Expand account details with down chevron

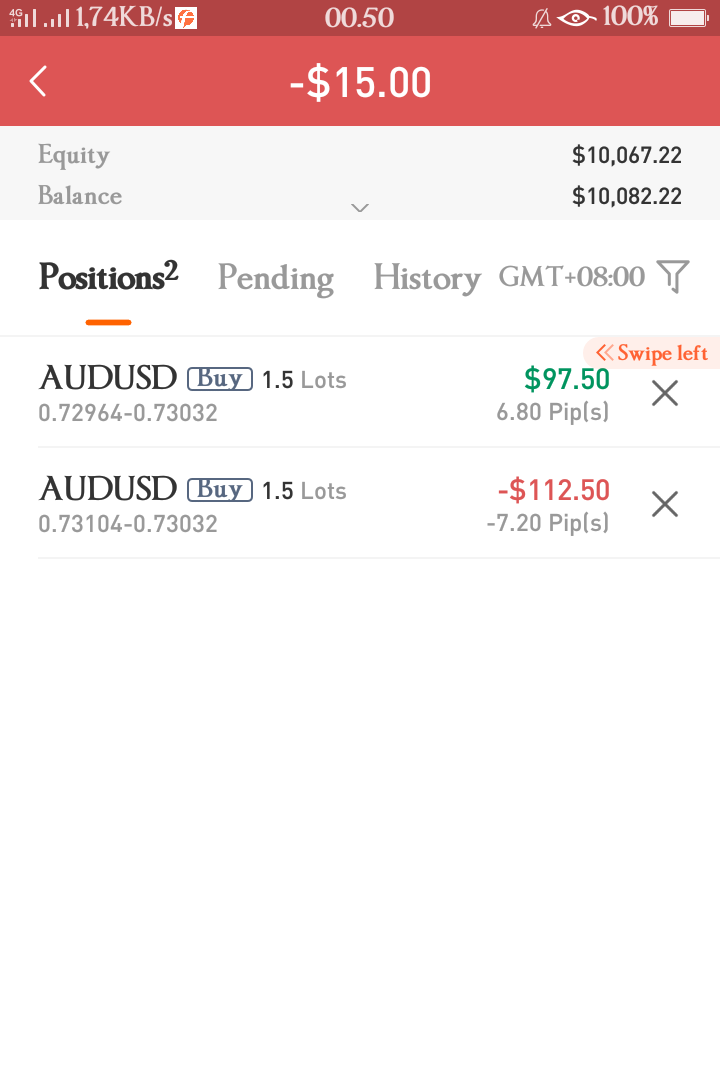tap(360, 208)
